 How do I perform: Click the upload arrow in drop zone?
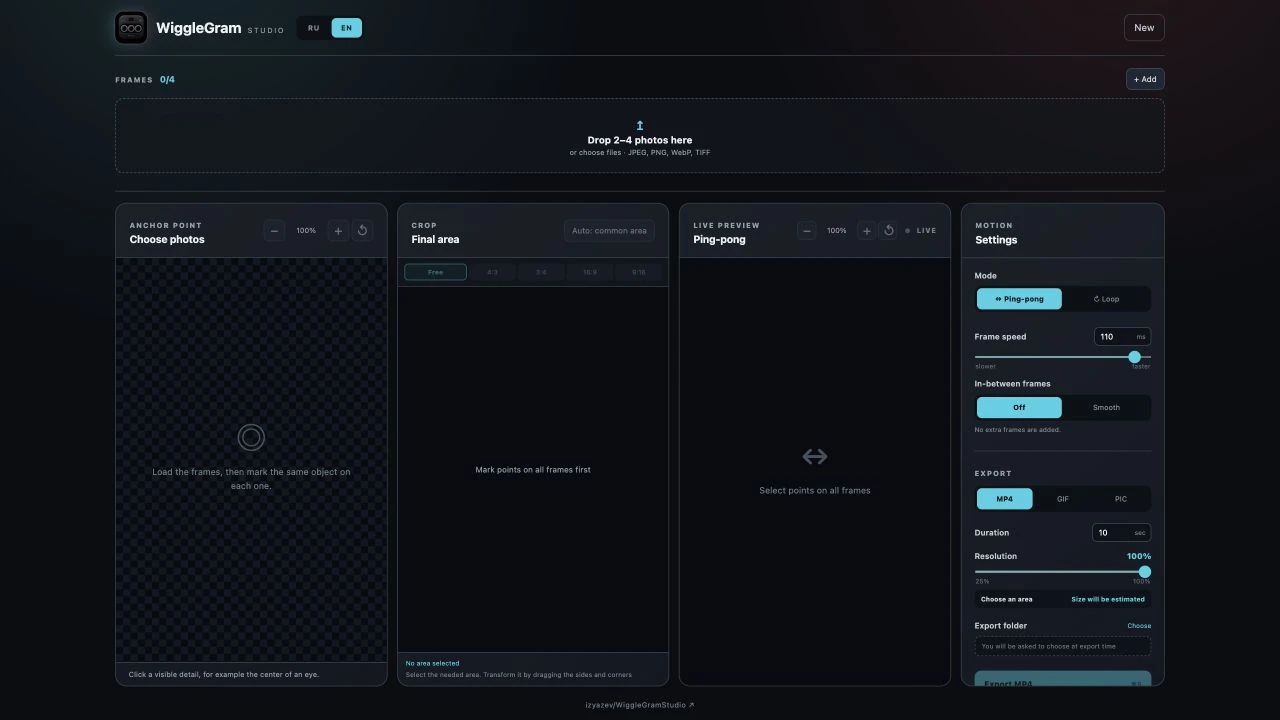point(640,126)
